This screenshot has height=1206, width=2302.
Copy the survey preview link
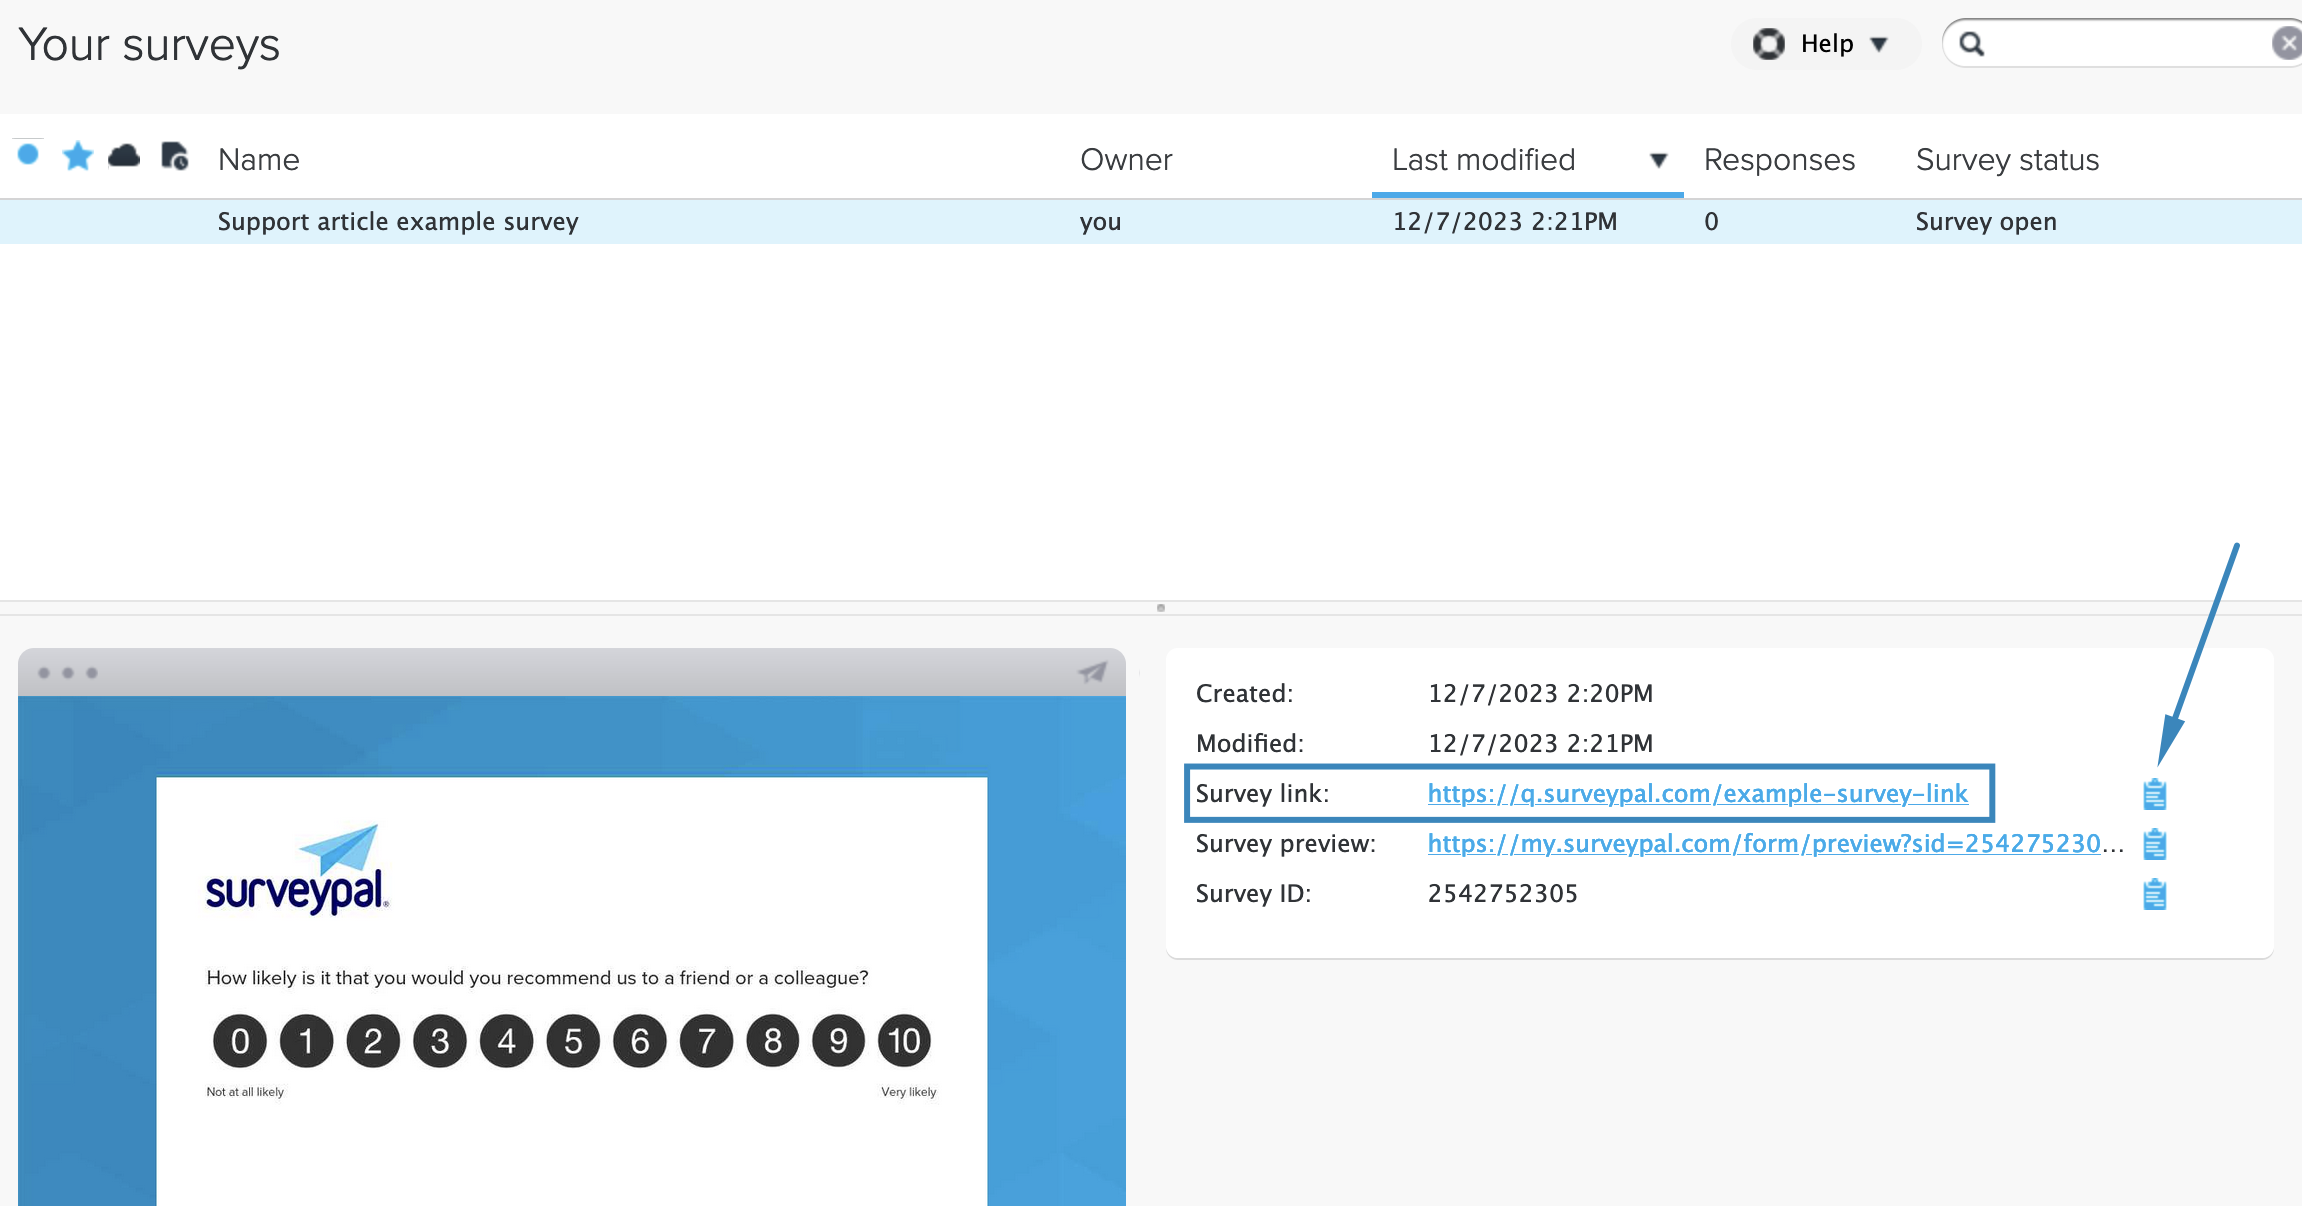(2154, 844)
